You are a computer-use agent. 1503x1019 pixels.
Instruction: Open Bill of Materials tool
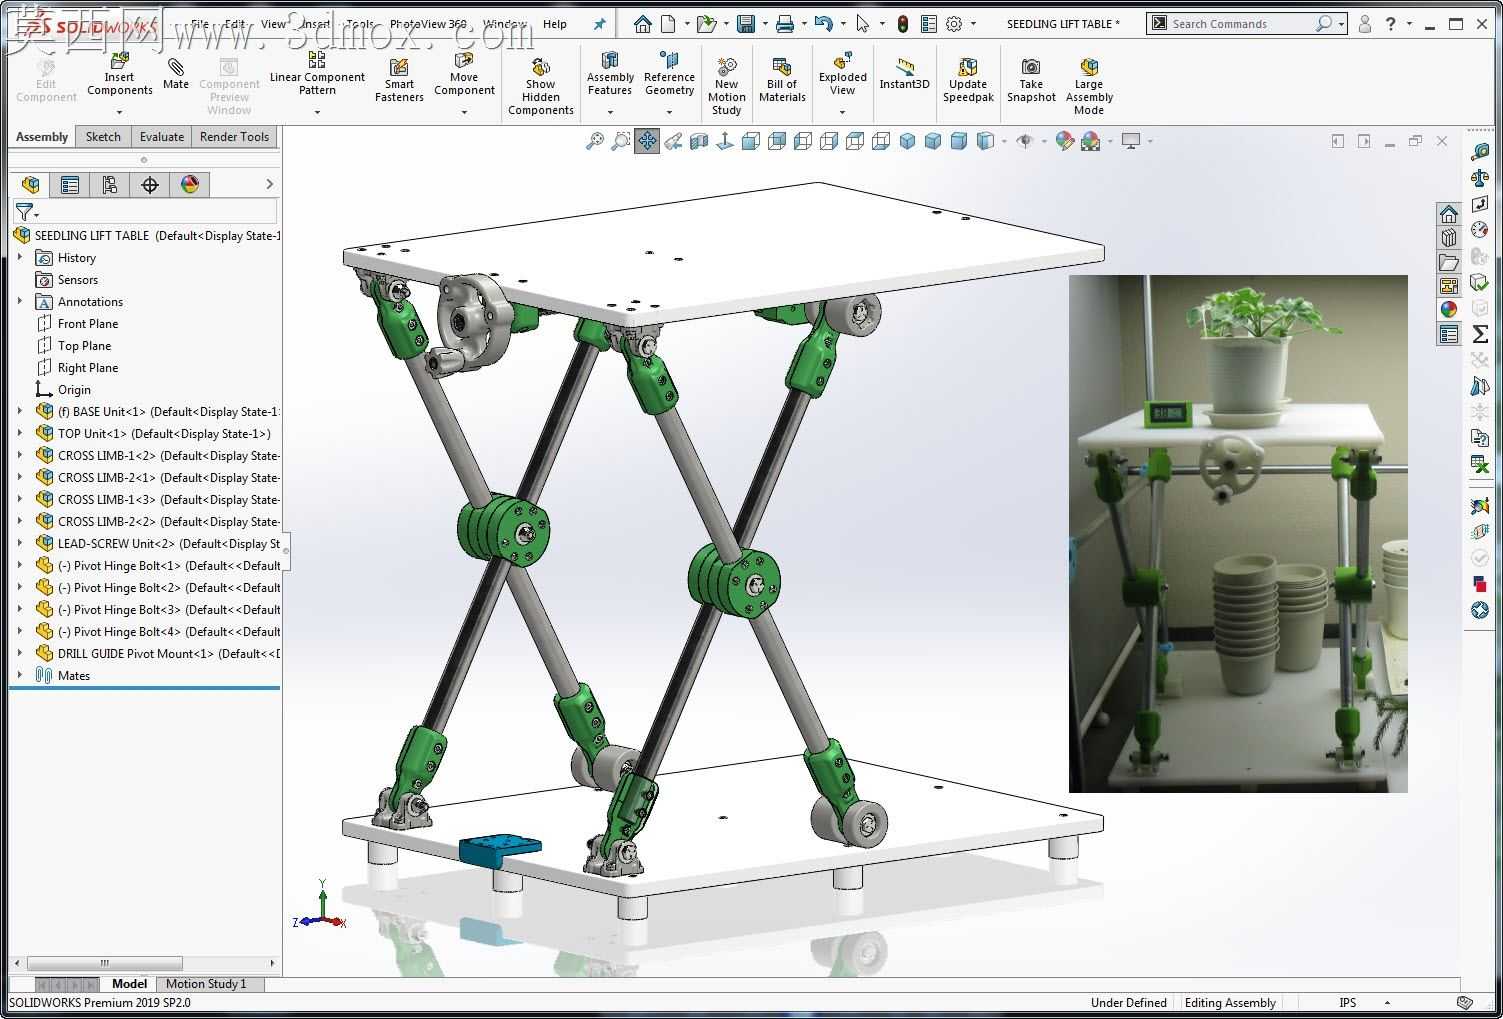(x=782, y=79)
